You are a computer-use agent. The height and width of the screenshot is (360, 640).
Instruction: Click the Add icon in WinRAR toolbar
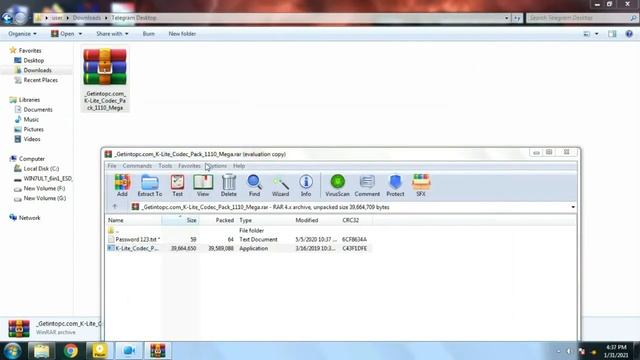pos(122,186)
